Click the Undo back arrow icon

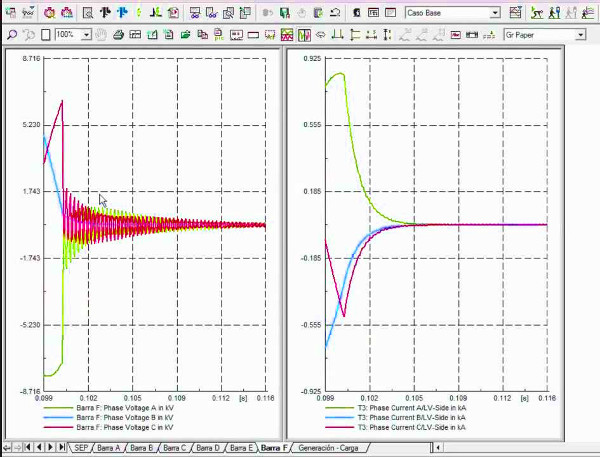[335, 13]
